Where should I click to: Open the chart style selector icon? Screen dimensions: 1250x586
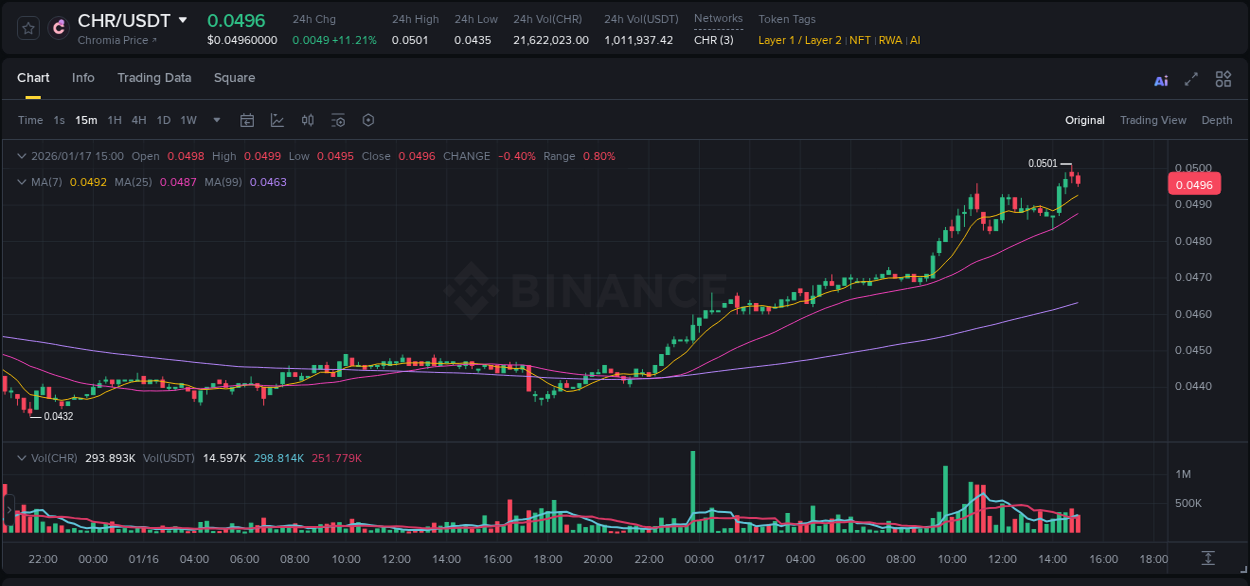click(x=277, y=120)
